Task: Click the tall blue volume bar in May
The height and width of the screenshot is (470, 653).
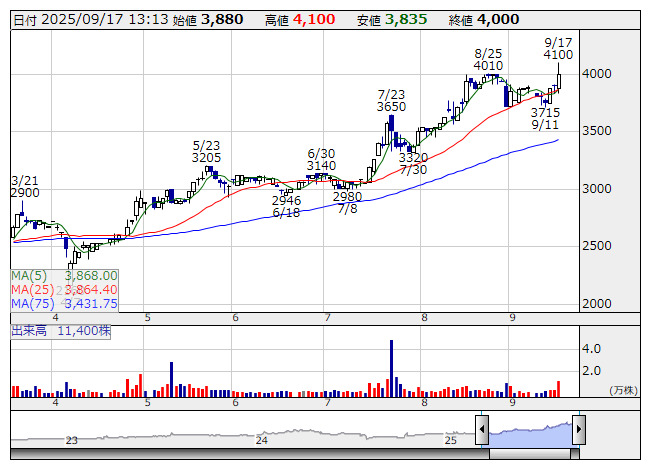Action: [171, 379]
